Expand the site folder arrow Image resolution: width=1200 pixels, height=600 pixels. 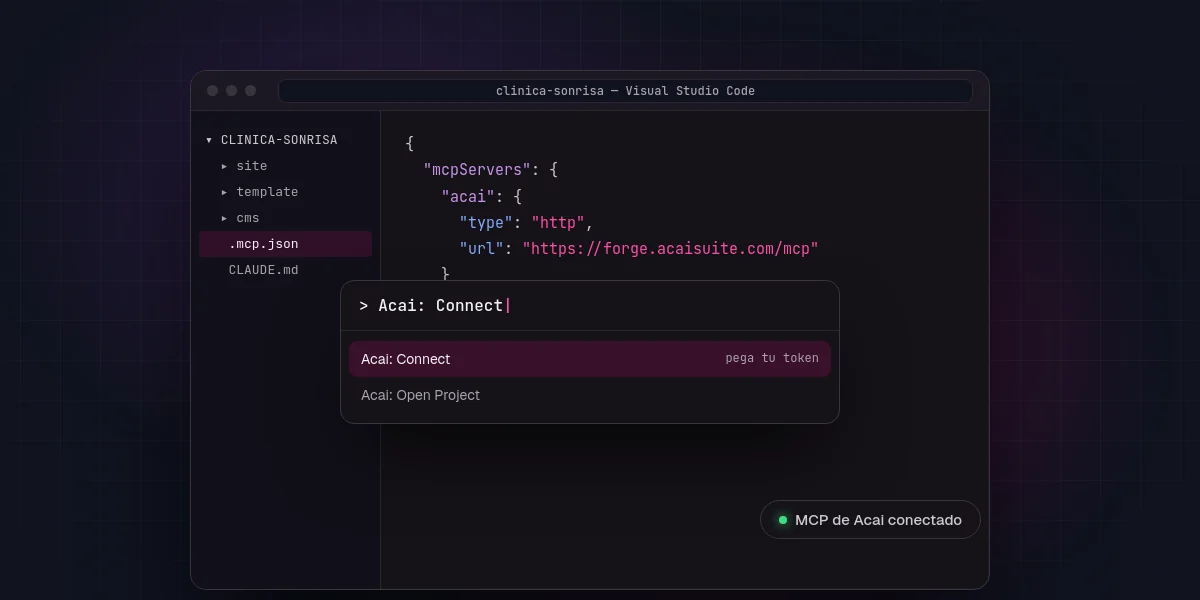click(224, 166)
